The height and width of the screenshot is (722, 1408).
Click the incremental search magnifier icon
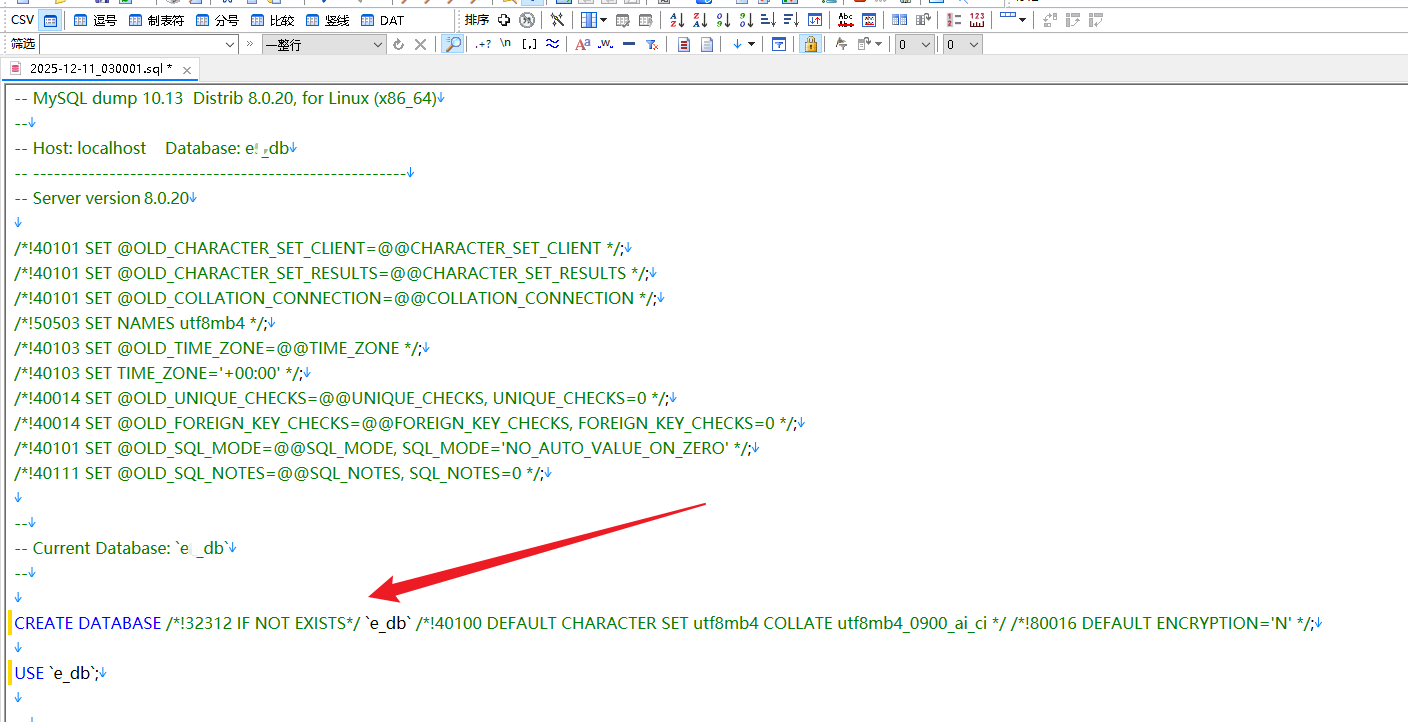(x=453, y=44)
